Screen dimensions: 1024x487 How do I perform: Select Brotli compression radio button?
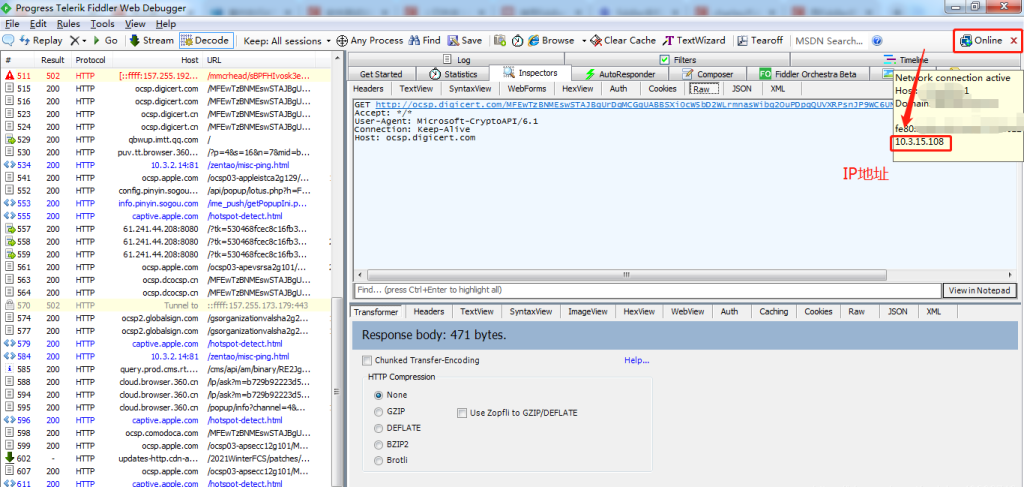coord(378,461)
